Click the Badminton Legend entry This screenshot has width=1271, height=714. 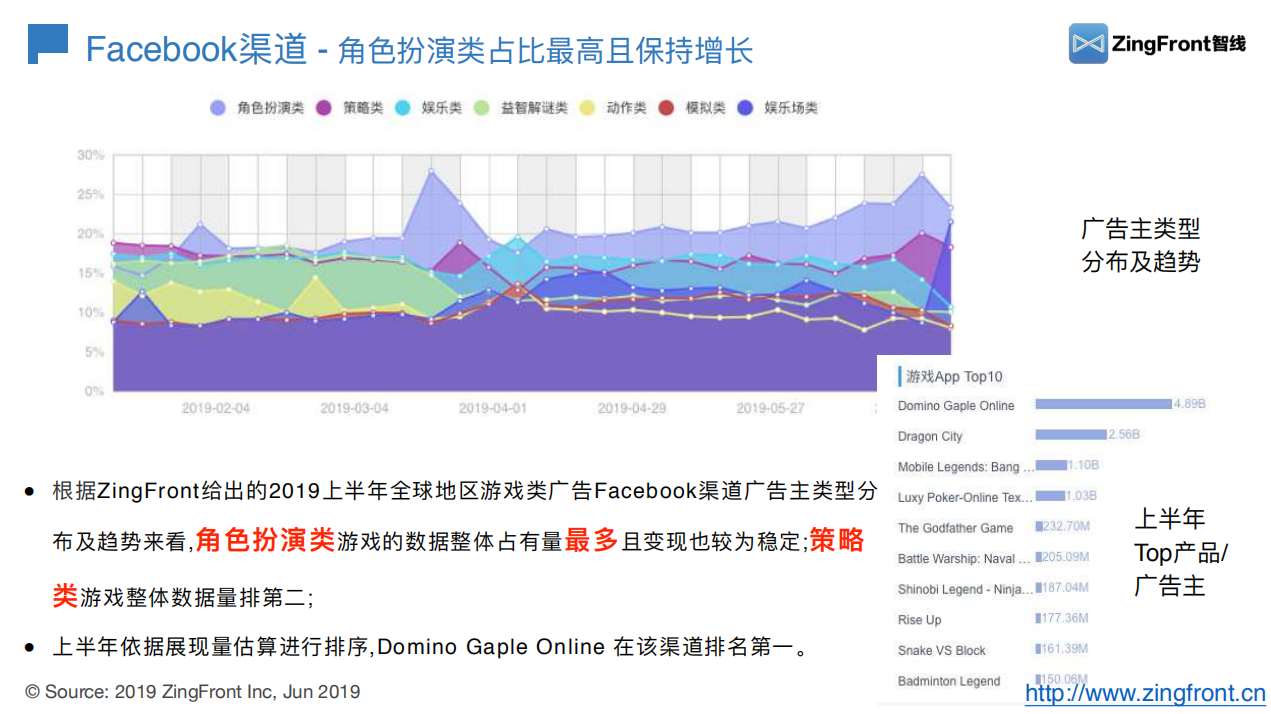(948, 681)
